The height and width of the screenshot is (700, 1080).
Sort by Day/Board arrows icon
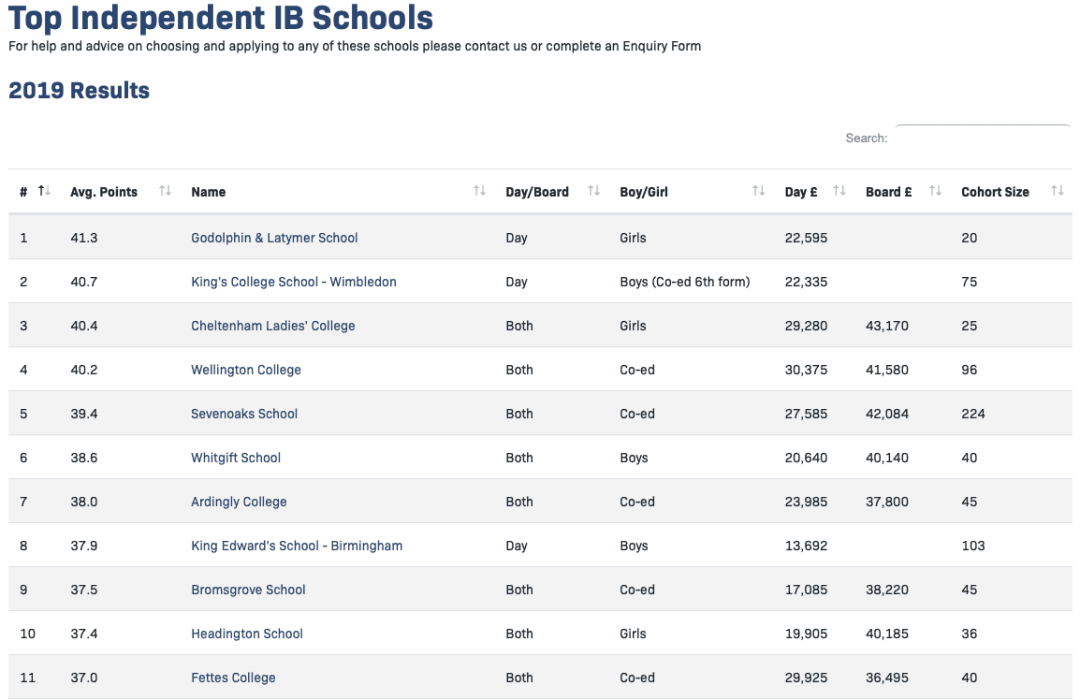(594, 191)
